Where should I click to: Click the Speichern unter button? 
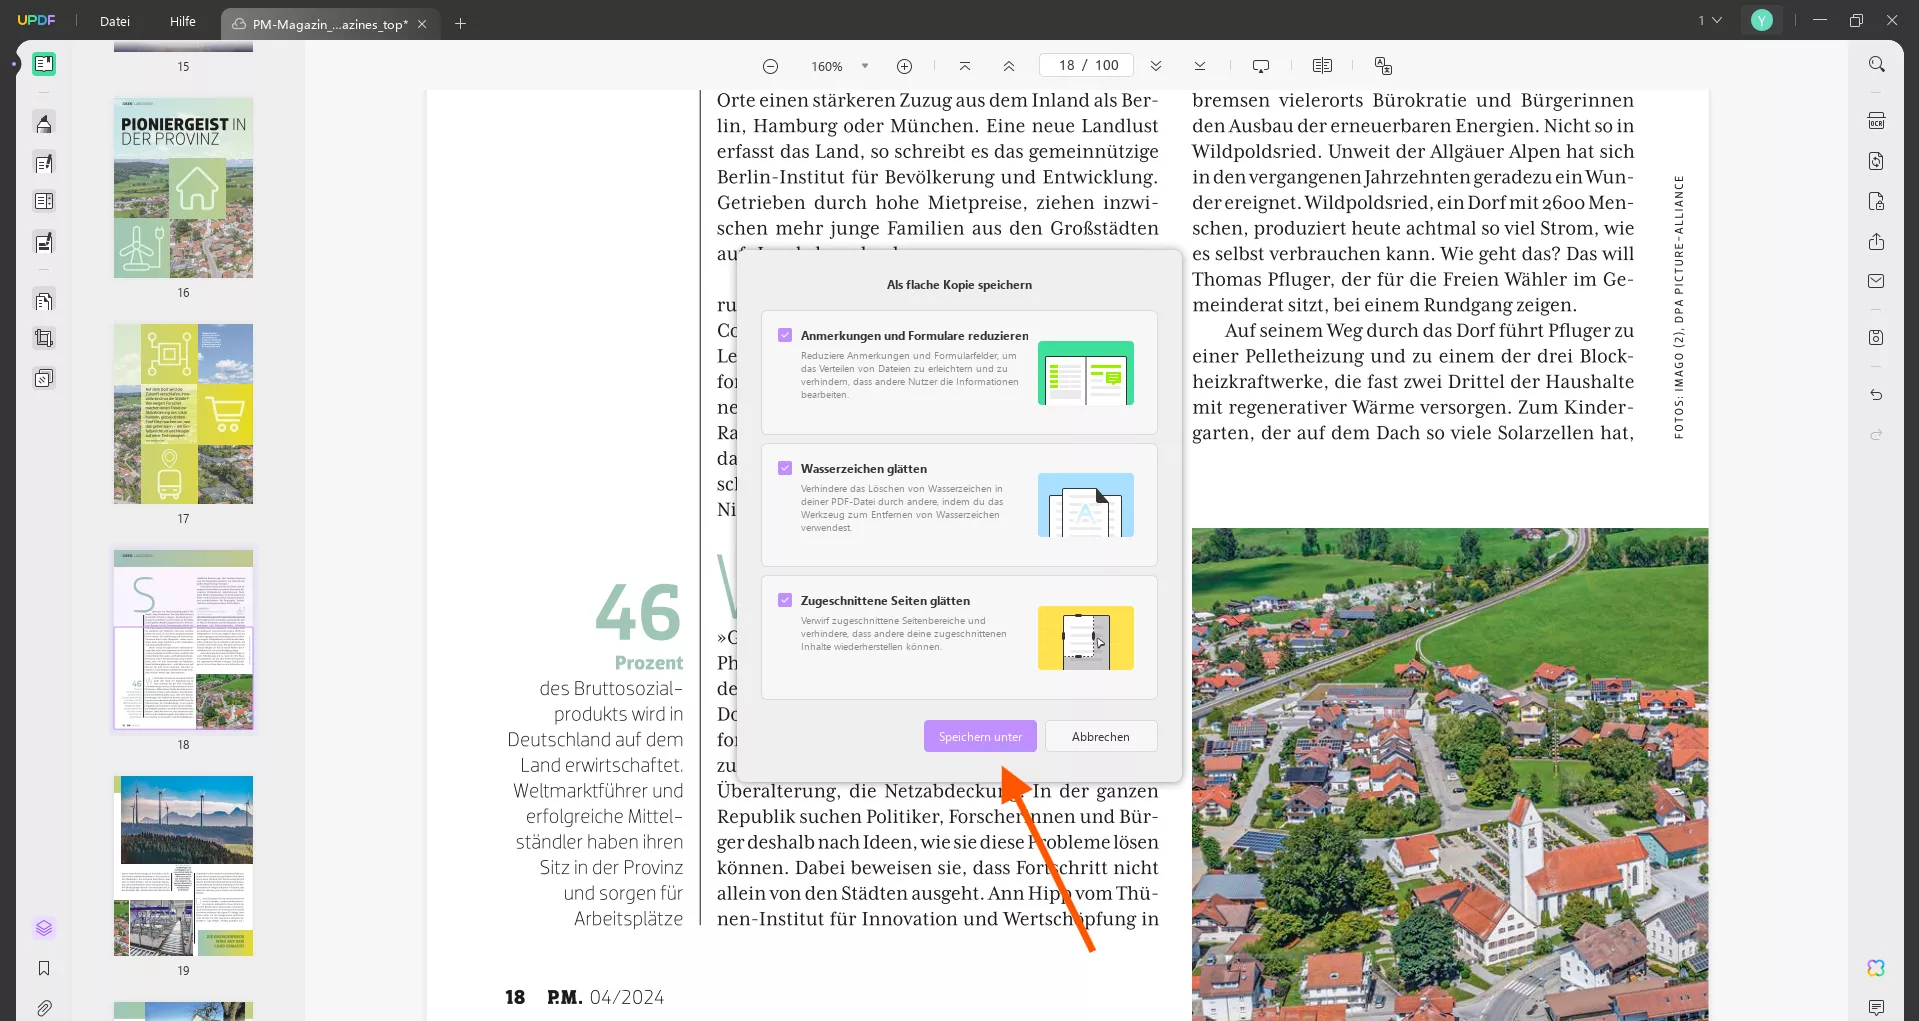pyautogui.click(x=979, y=736)
